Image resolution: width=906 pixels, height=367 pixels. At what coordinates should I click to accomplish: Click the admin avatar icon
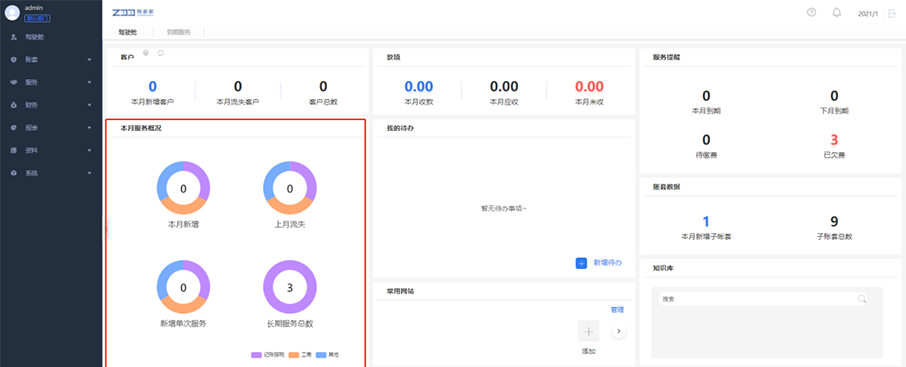click(12, 13)
